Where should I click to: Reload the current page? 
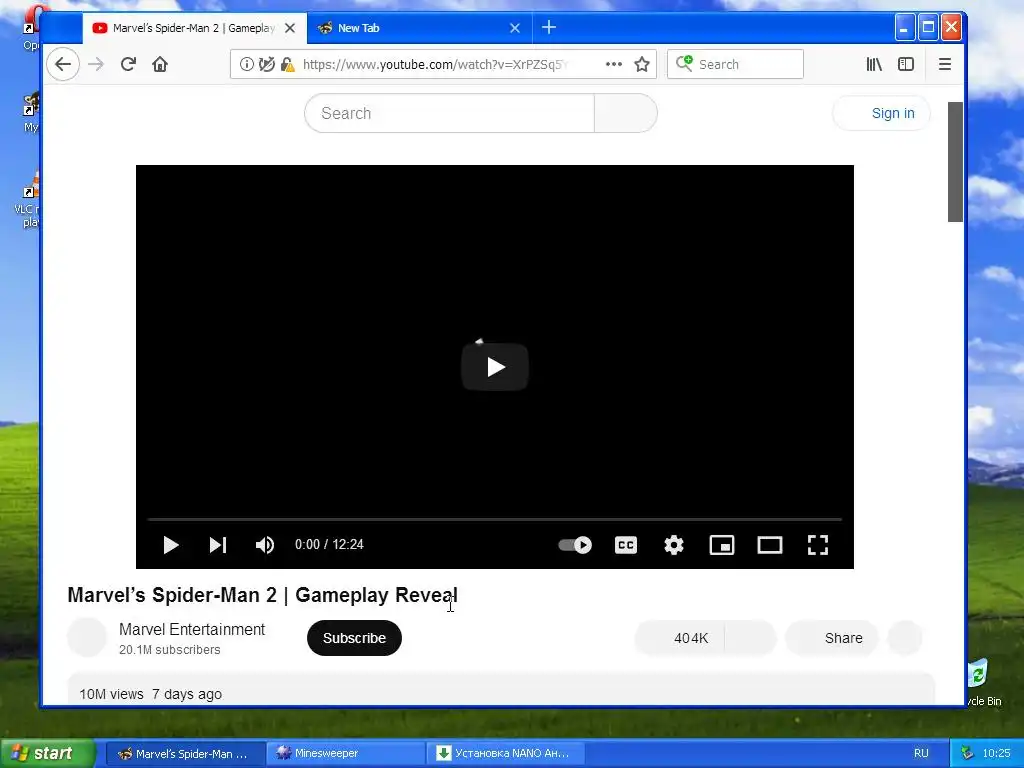[128, 64]
